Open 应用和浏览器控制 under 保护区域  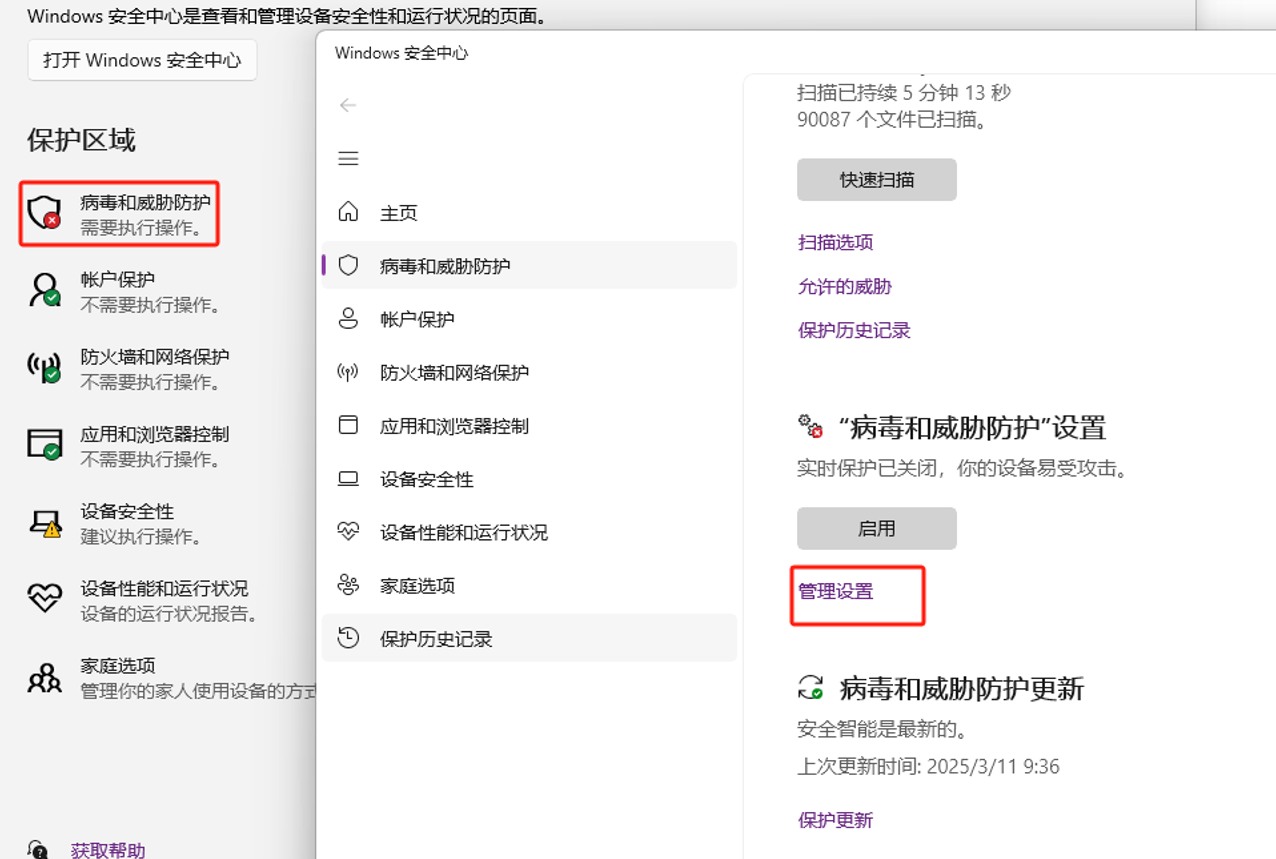pos(154,434)
